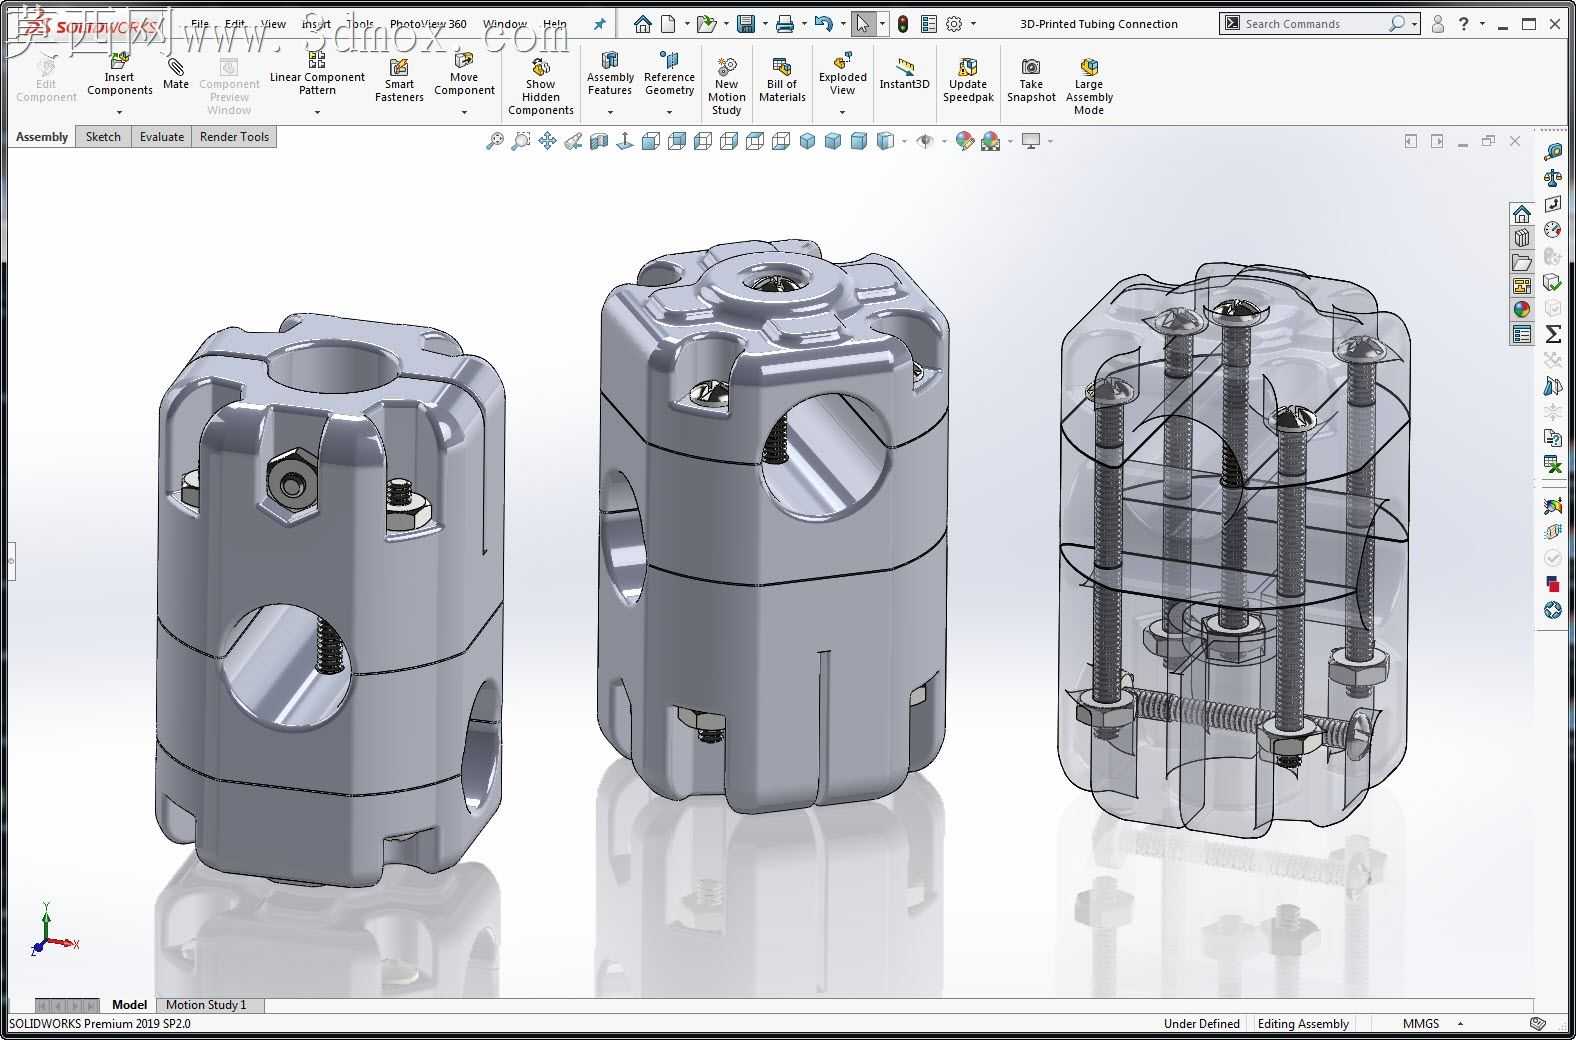Expand Insert Components dropdown arrow

pos(119,111)
